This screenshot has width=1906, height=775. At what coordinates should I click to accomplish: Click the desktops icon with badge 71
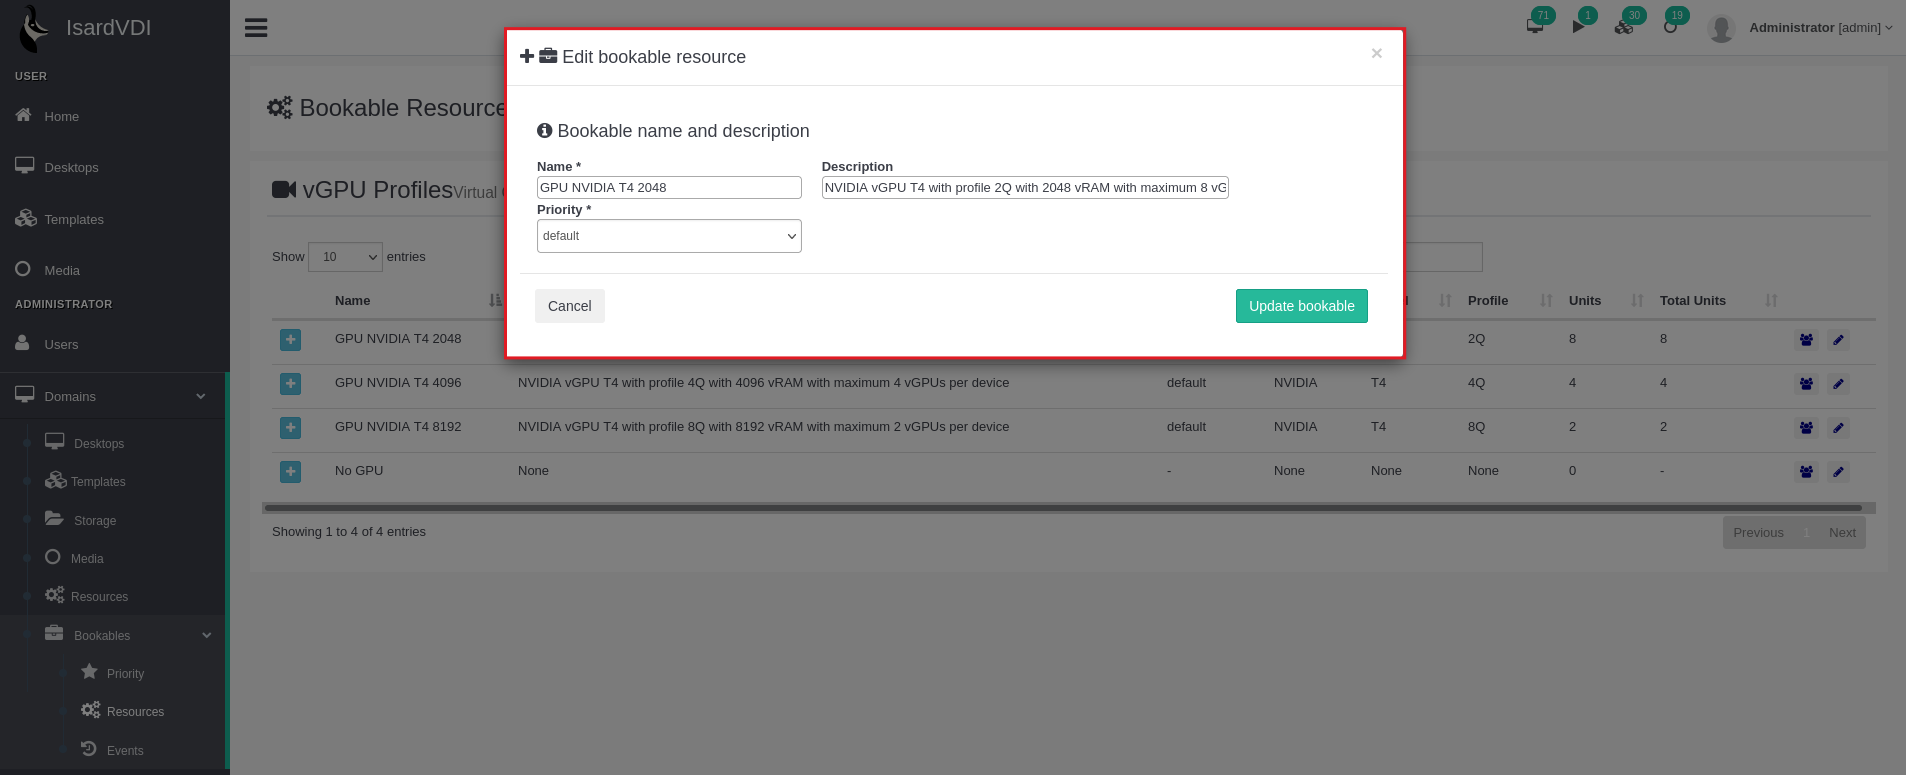[x=1535, y=26]
